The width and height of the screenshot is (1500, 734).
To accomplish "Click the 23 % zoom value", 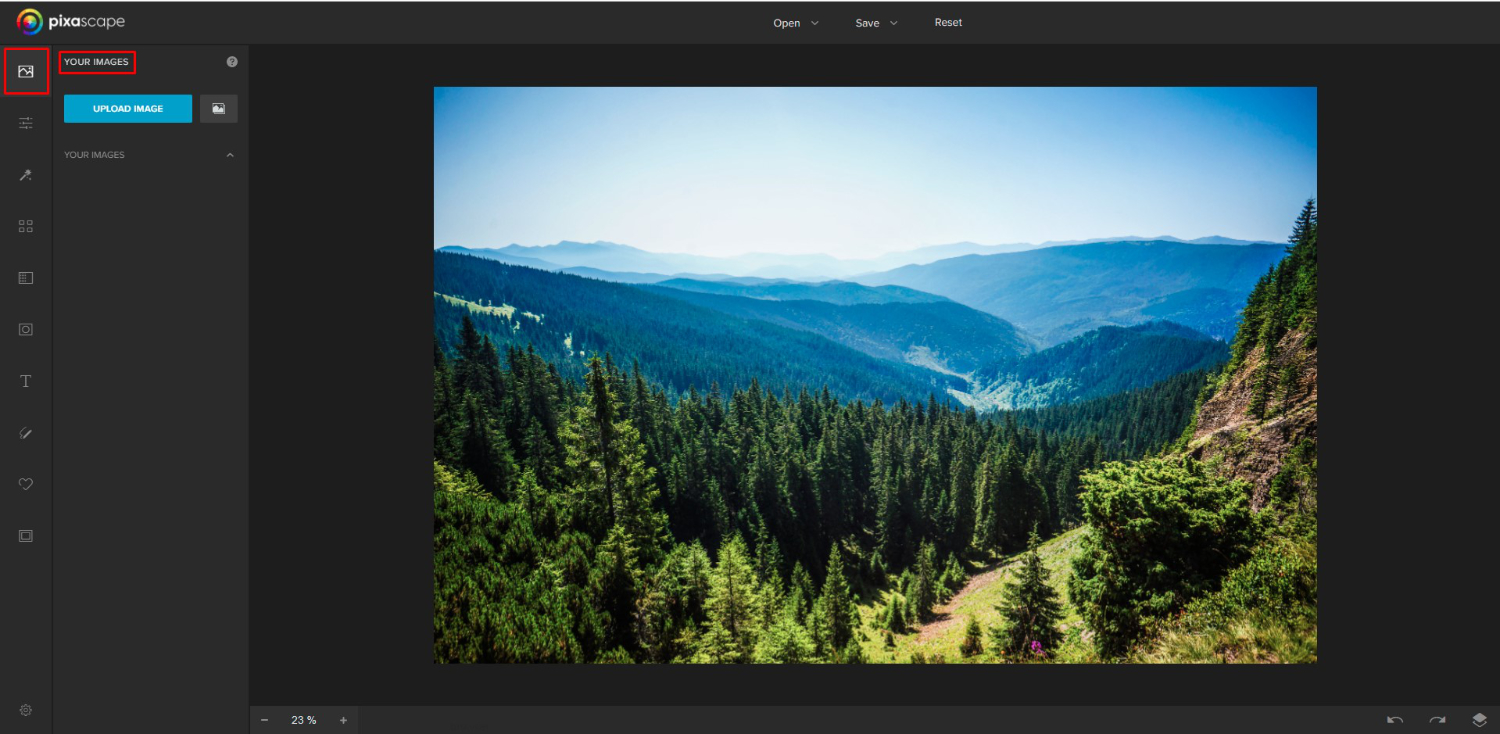I will point(304,720).
